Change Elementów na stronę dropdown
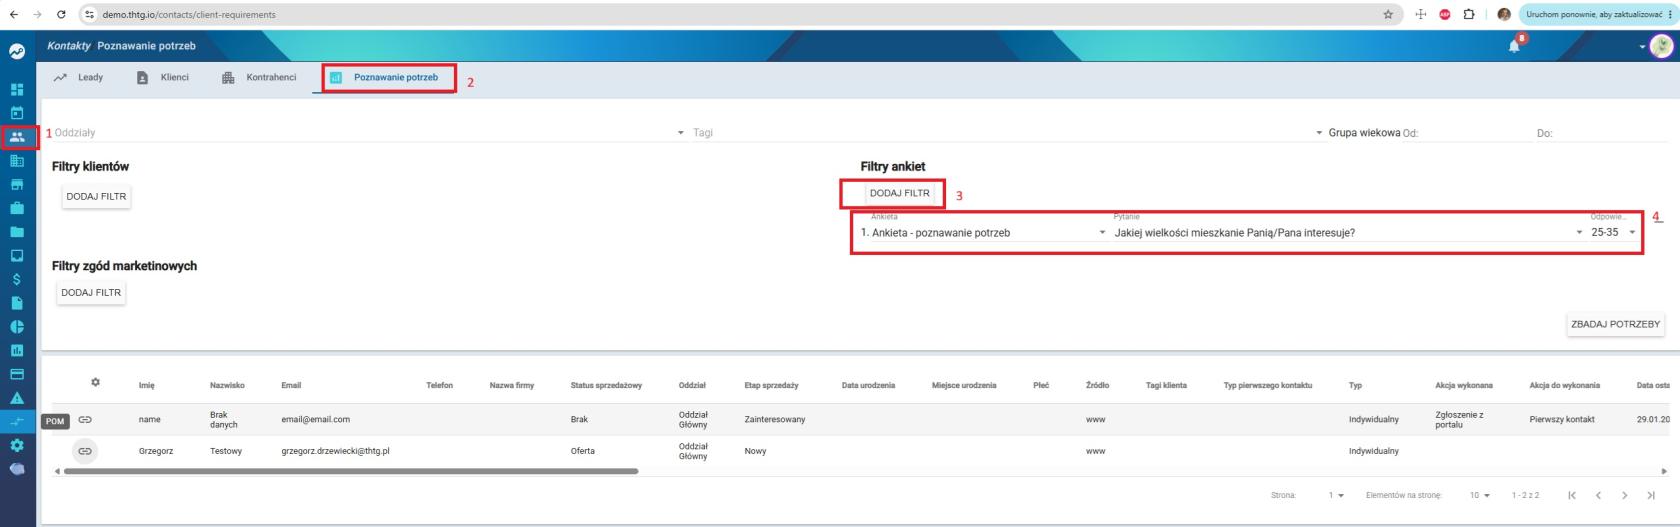1680x527 pixels. point(1480,496)
